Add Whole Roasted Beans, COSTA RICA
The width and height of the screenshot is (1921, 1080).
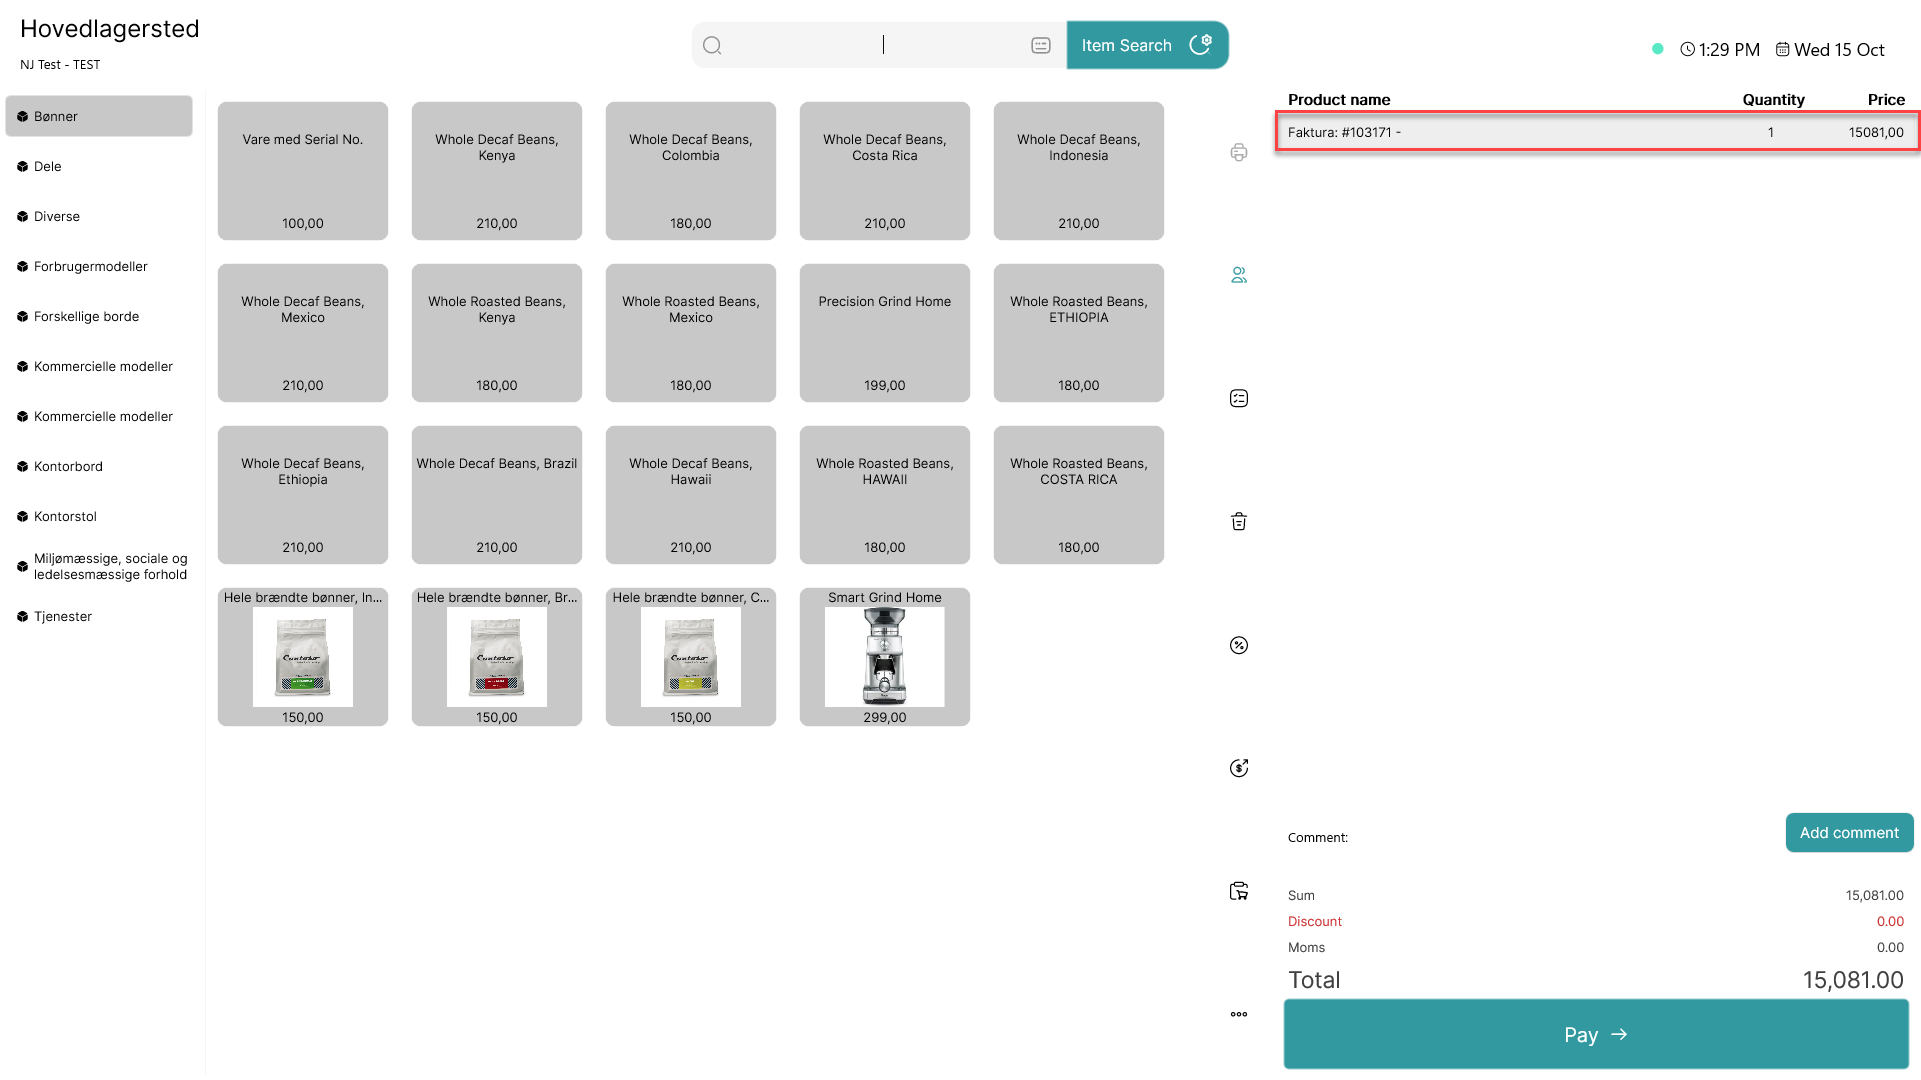1079,495
